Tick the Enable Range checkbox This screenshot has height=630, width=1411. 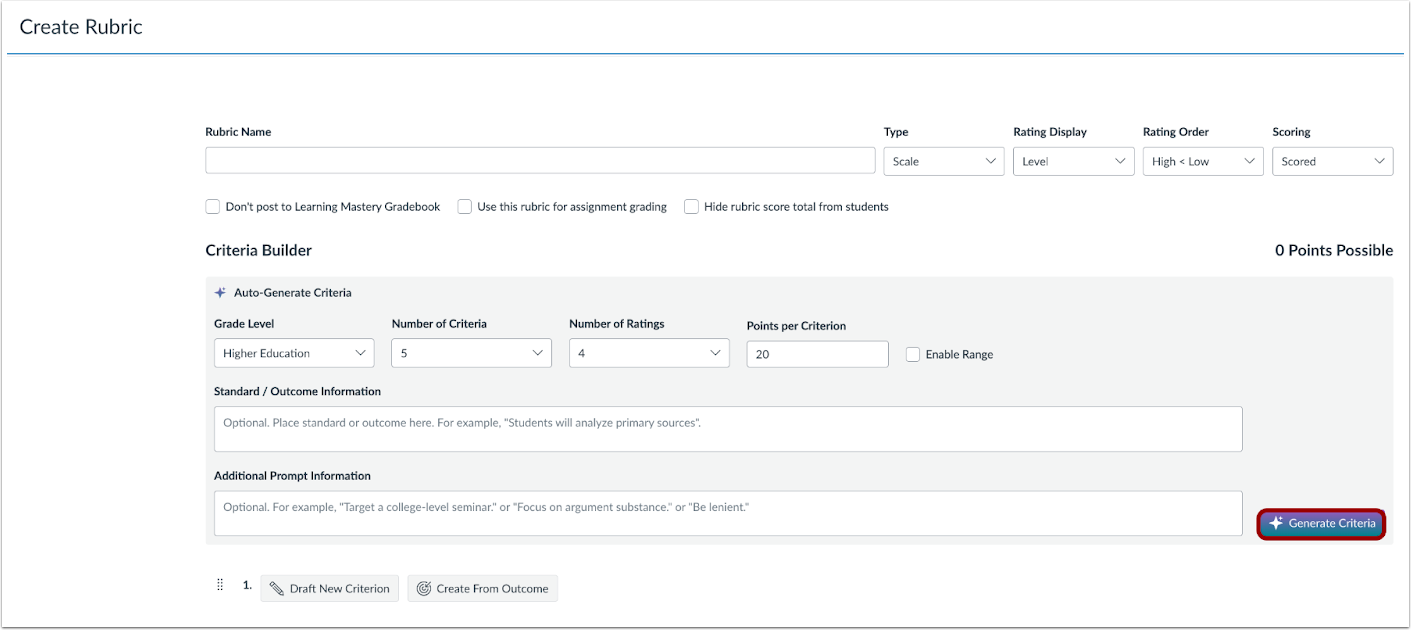[x=913, y=354]
